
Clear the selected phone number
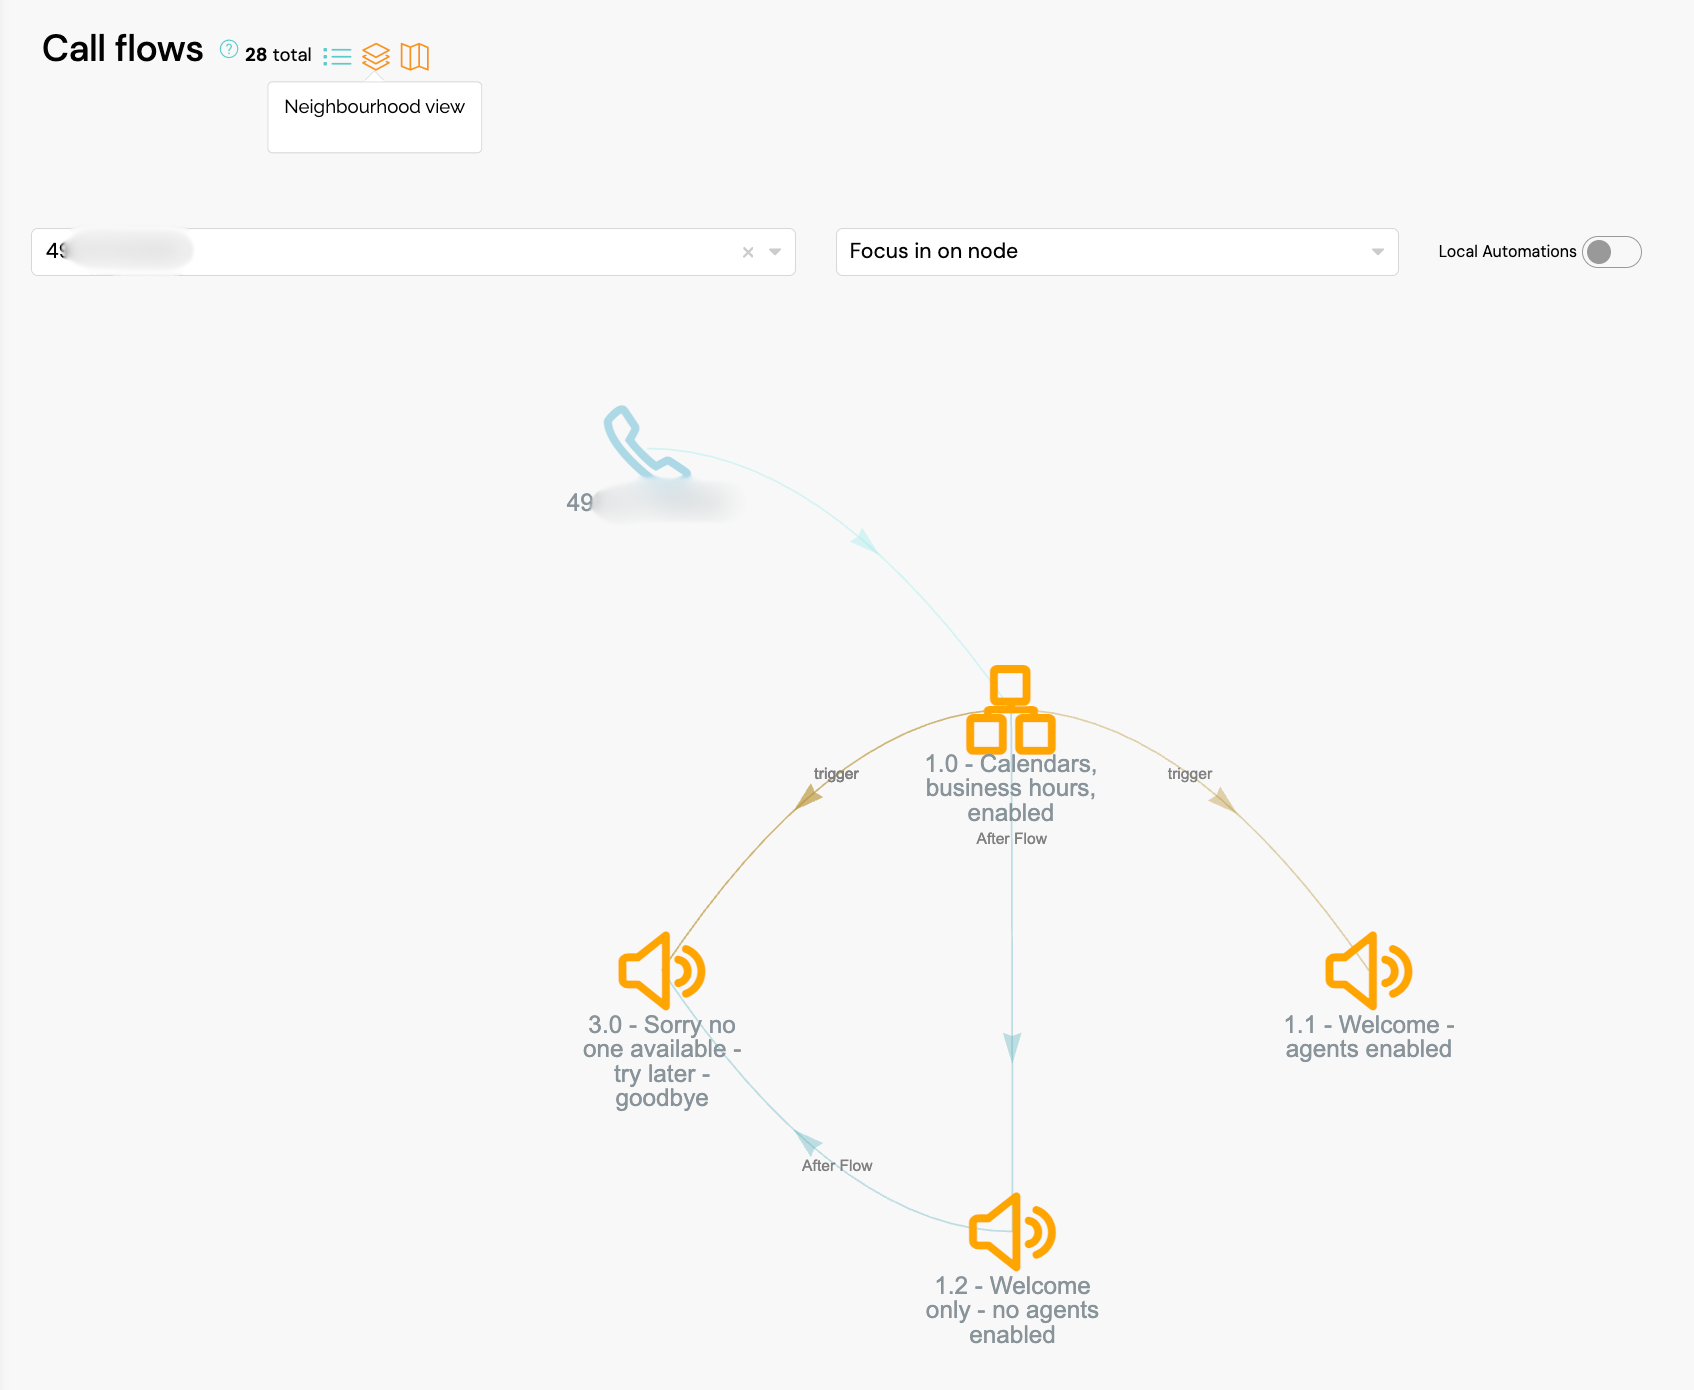point(748,253)
